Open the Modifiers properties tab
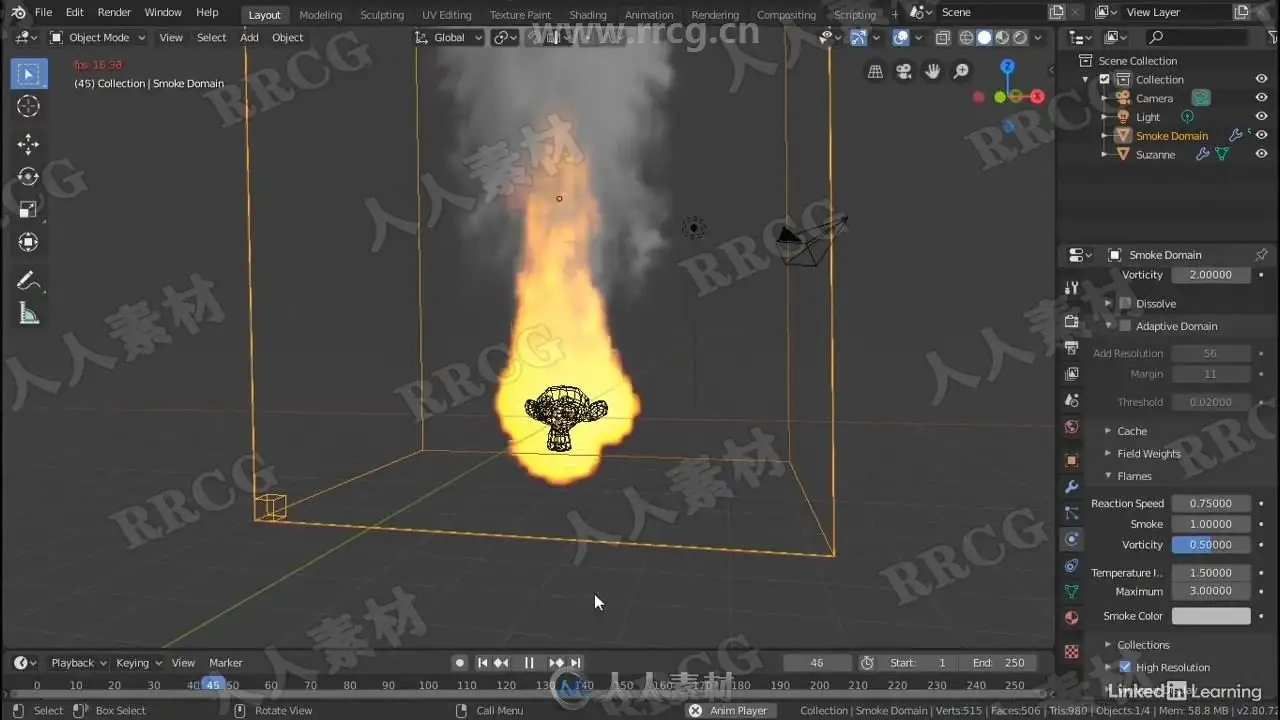Viewport: 1280px width, 720px height. (1072, 487)
